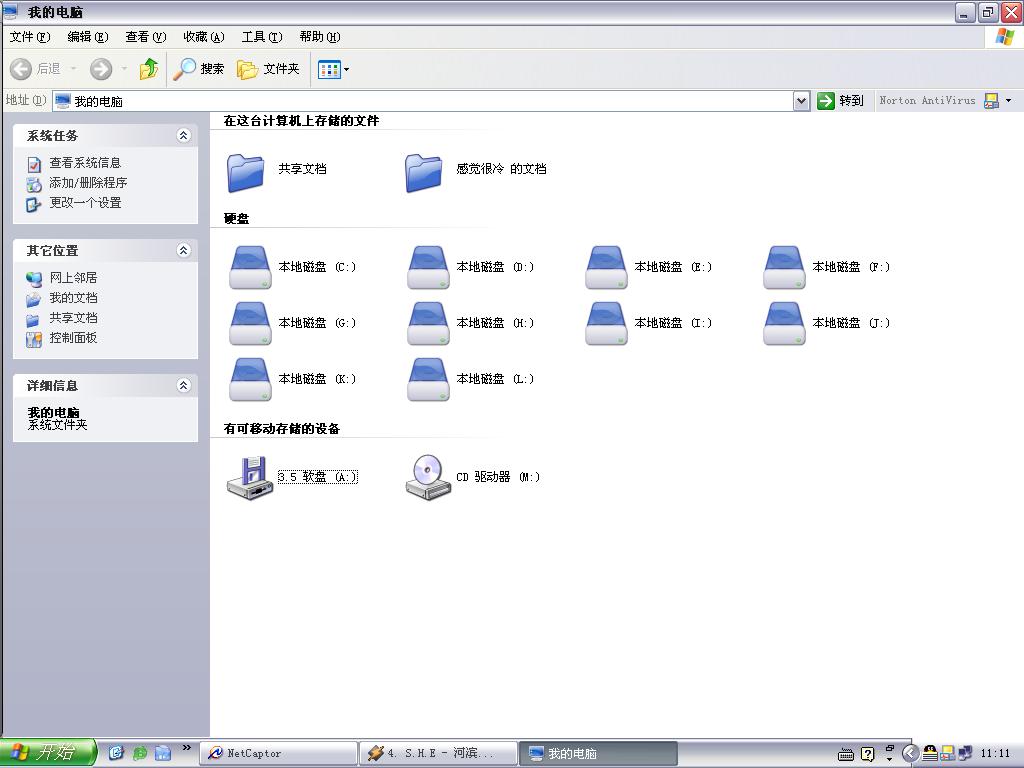Collapse the 系统任务 panel
This screenshot has width=1024, height=768.
coord(183,136)
